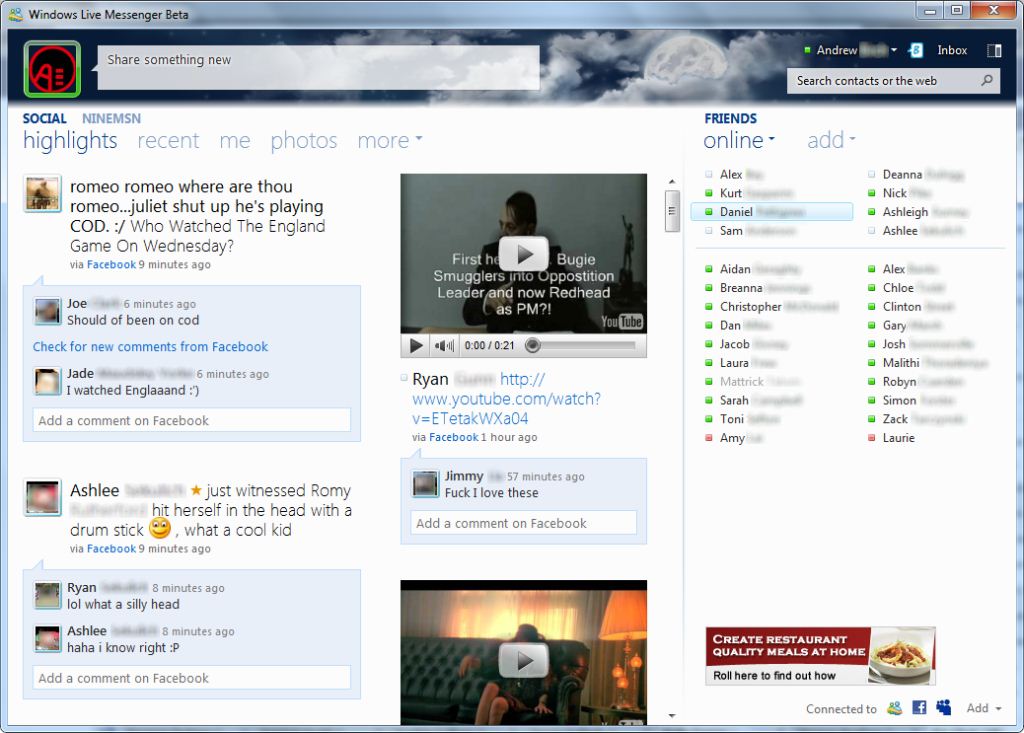Select contact Daniel in friends list
The height and width of the screenshot is (733, 1024).
(x=772, y=212)
